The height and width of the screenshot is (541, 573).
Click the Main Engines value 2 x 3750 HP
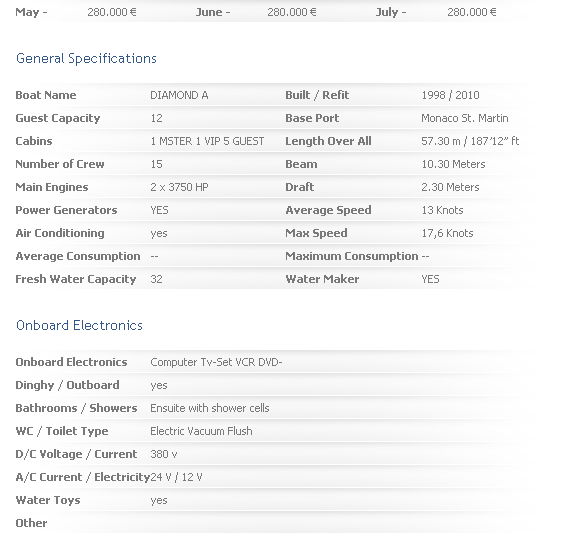[x=179, y=188]
